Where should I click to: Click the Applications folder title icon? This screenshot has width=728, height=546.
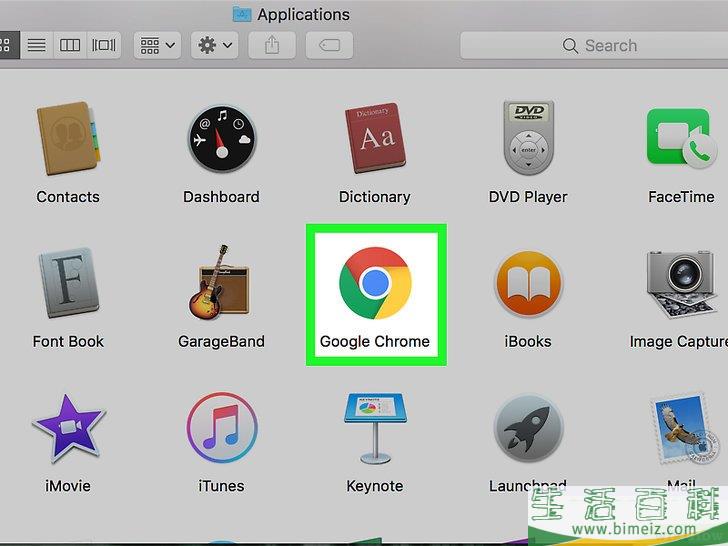(x=242, y=14)
